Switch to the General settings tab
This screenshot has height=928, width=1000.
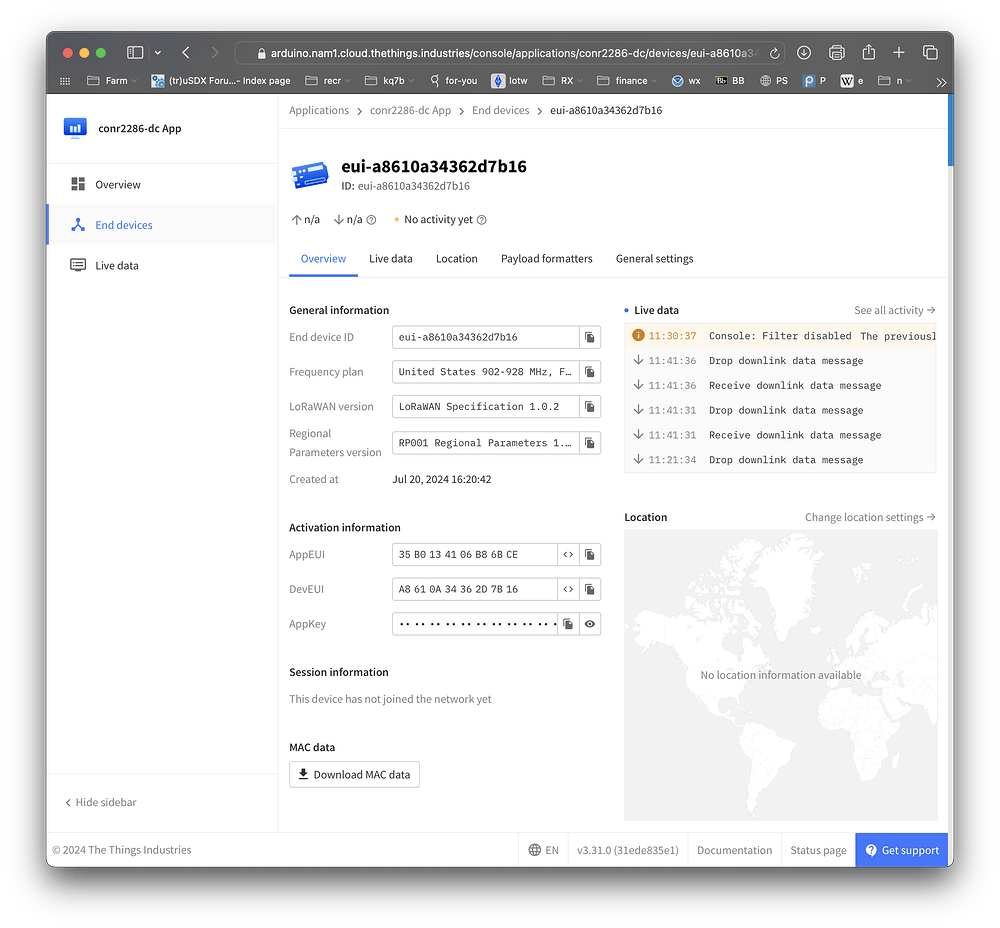654,259
